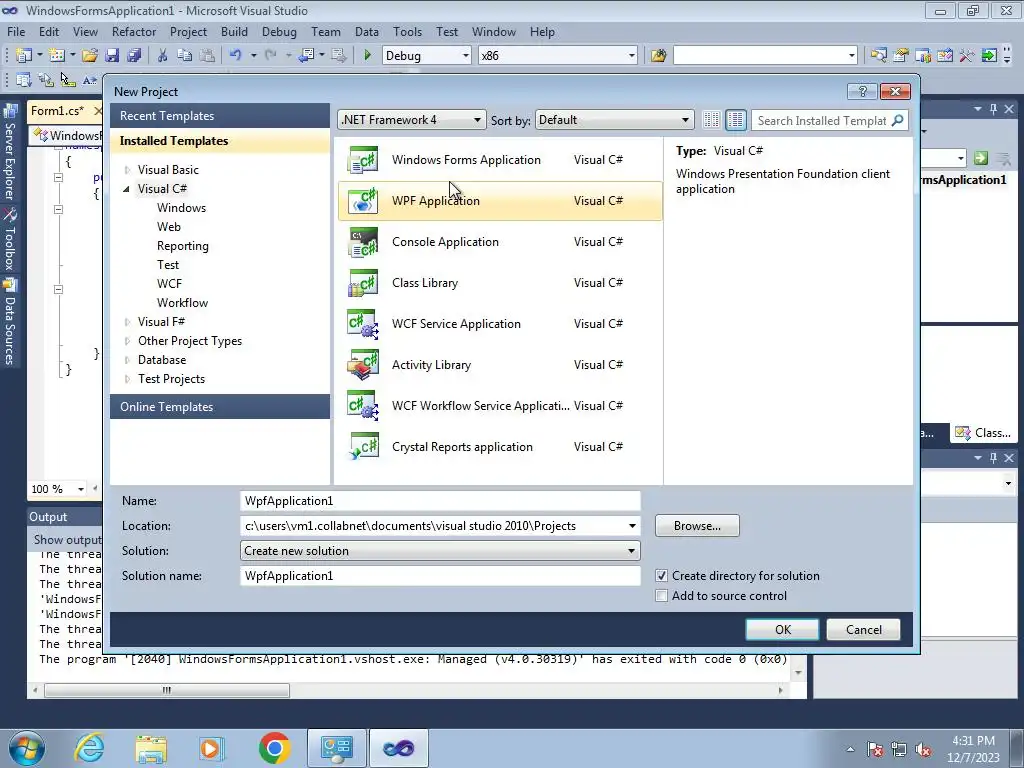1024x768 pixels.
Task: Click the Open File folder icon
Action: [89, 56]
